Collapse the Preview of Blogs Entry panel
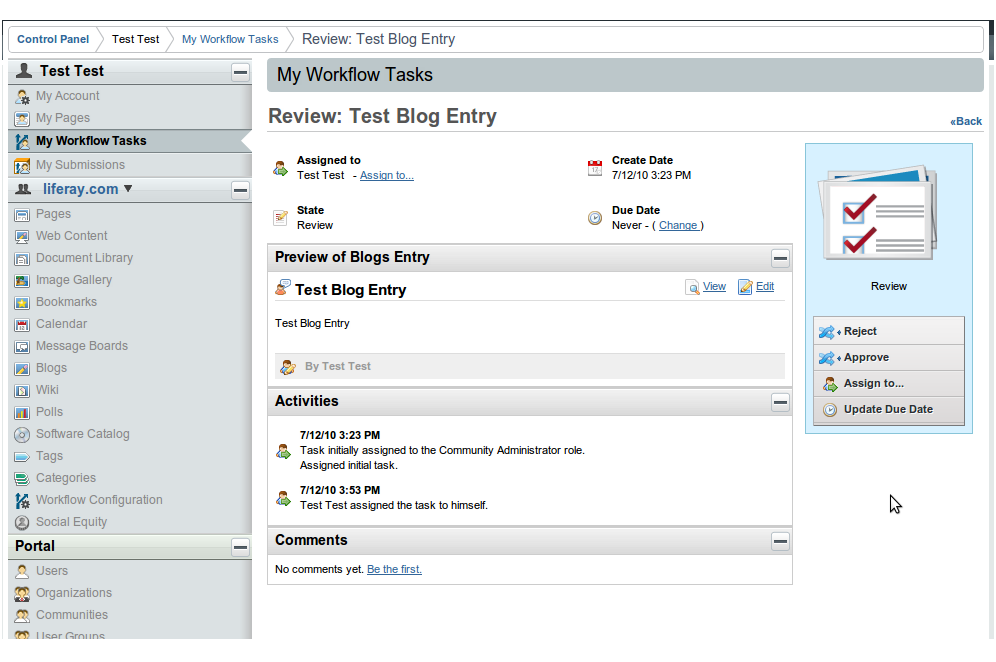 780,258
